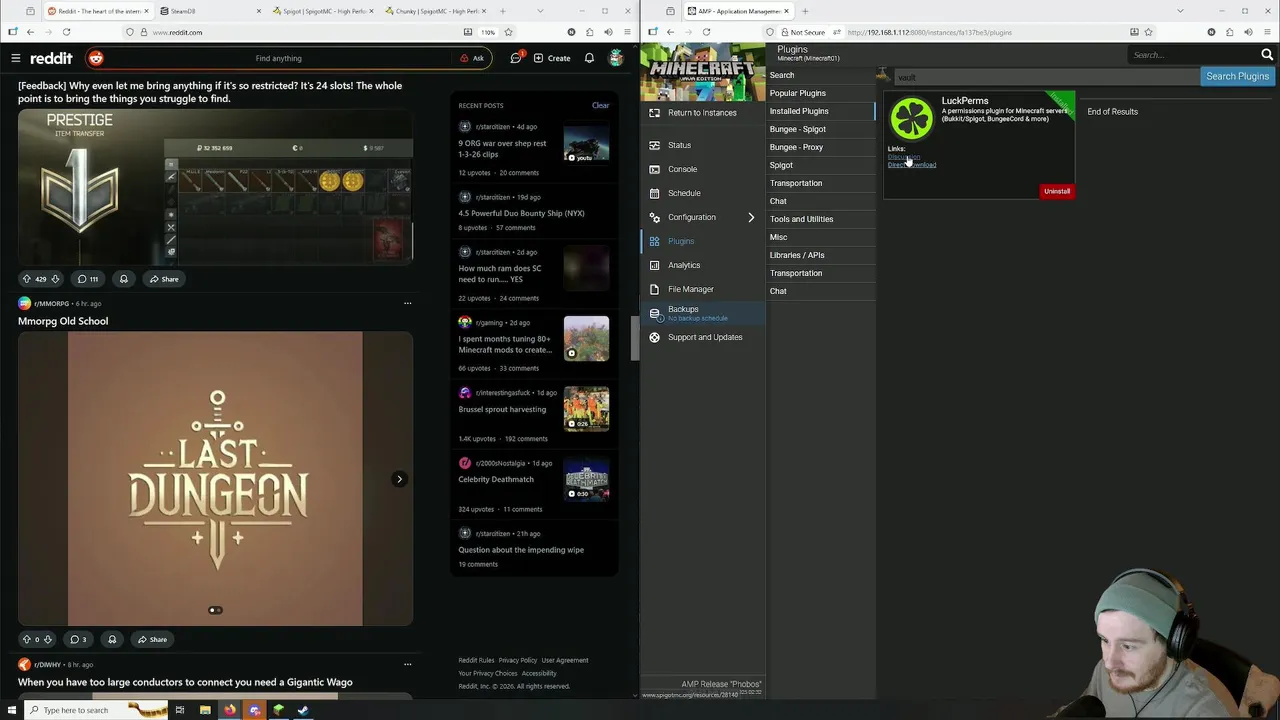Reload the AMP browser page

point(706,32)
